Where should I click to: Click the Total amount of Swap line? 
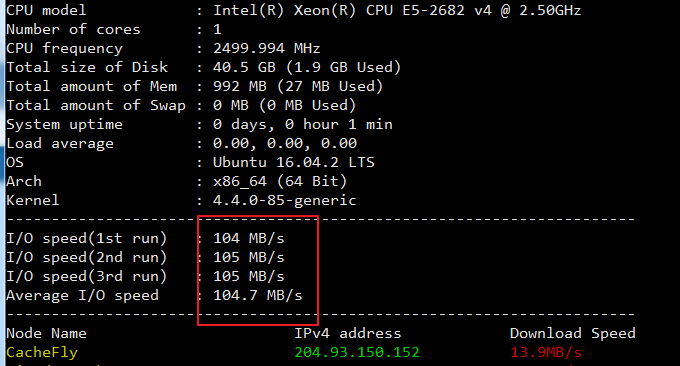181,105
